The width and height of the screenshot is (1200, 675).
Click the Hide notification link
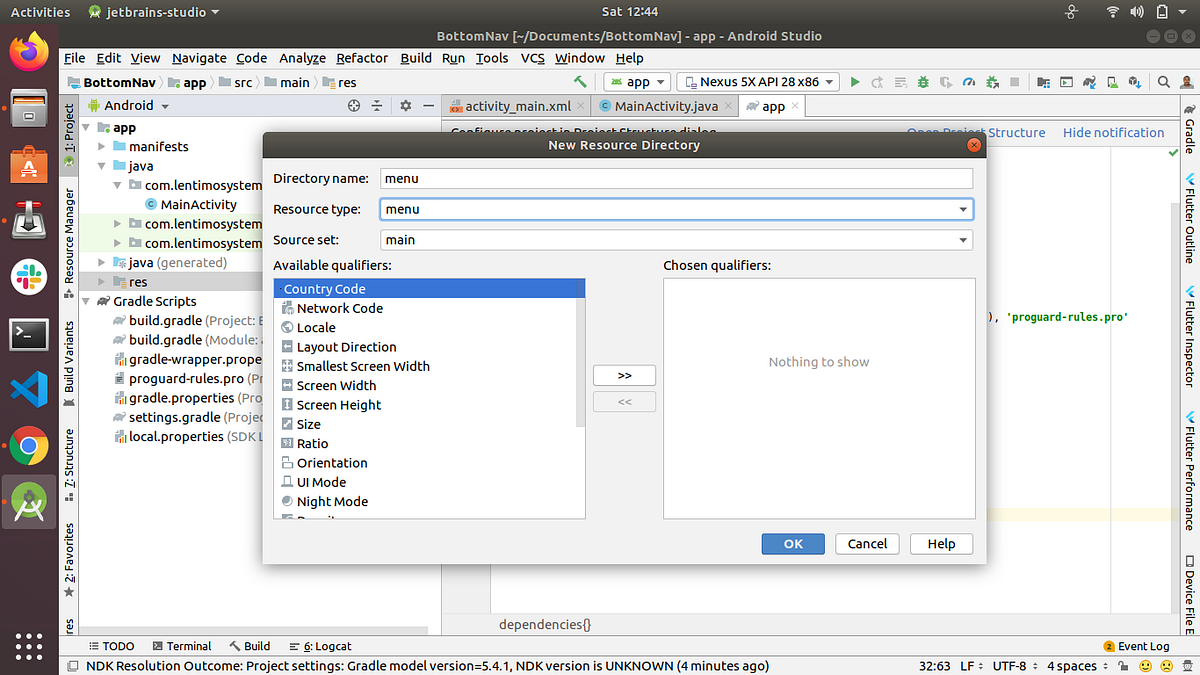(1113, 132)
